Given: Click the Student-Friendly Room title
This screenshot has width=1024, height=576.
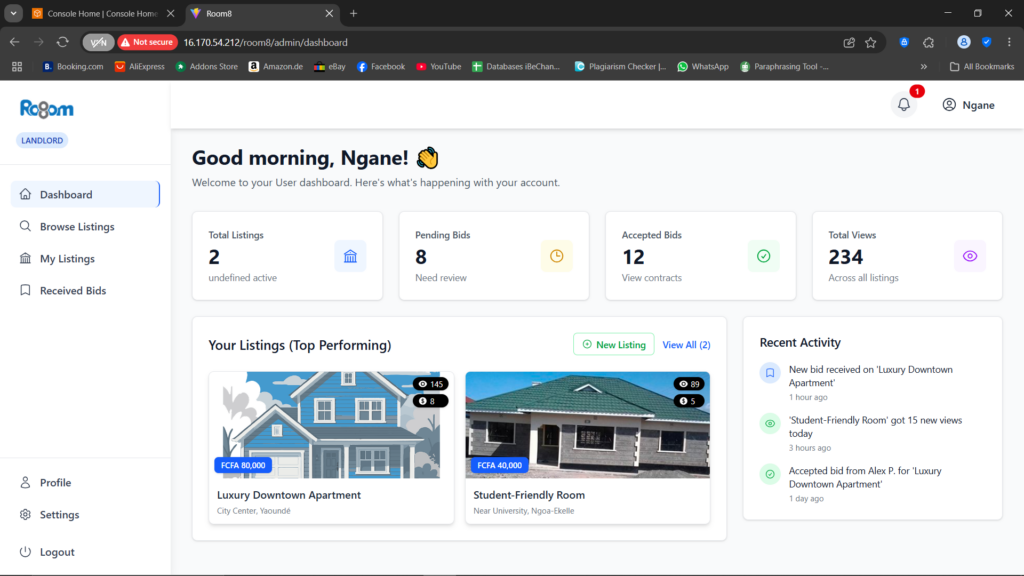Looking at the screenshot, I should click(529, 495).
